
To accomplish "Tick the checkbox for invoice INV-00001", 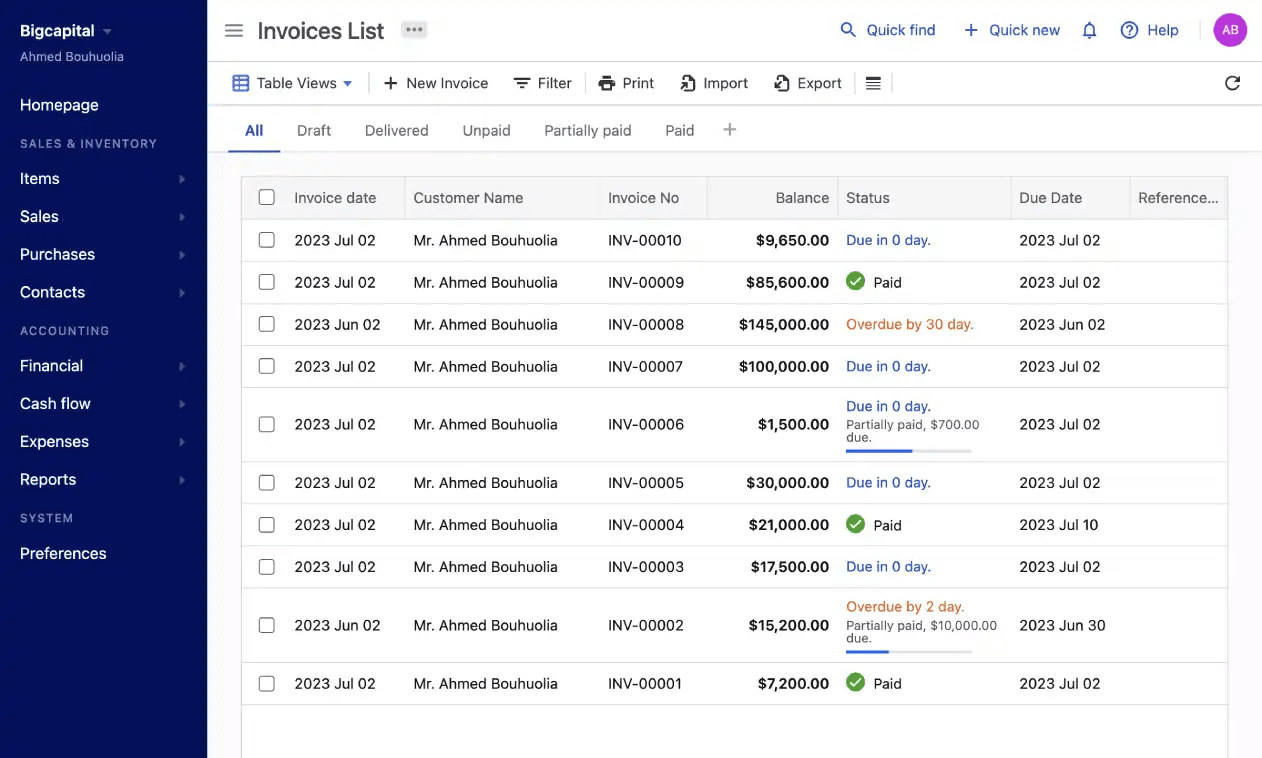I will pyautogui.click(x=266, y=683).
